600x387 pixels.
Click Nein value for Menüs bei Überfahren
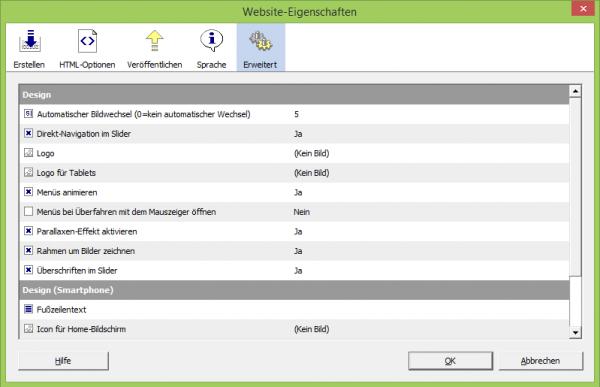302,212
